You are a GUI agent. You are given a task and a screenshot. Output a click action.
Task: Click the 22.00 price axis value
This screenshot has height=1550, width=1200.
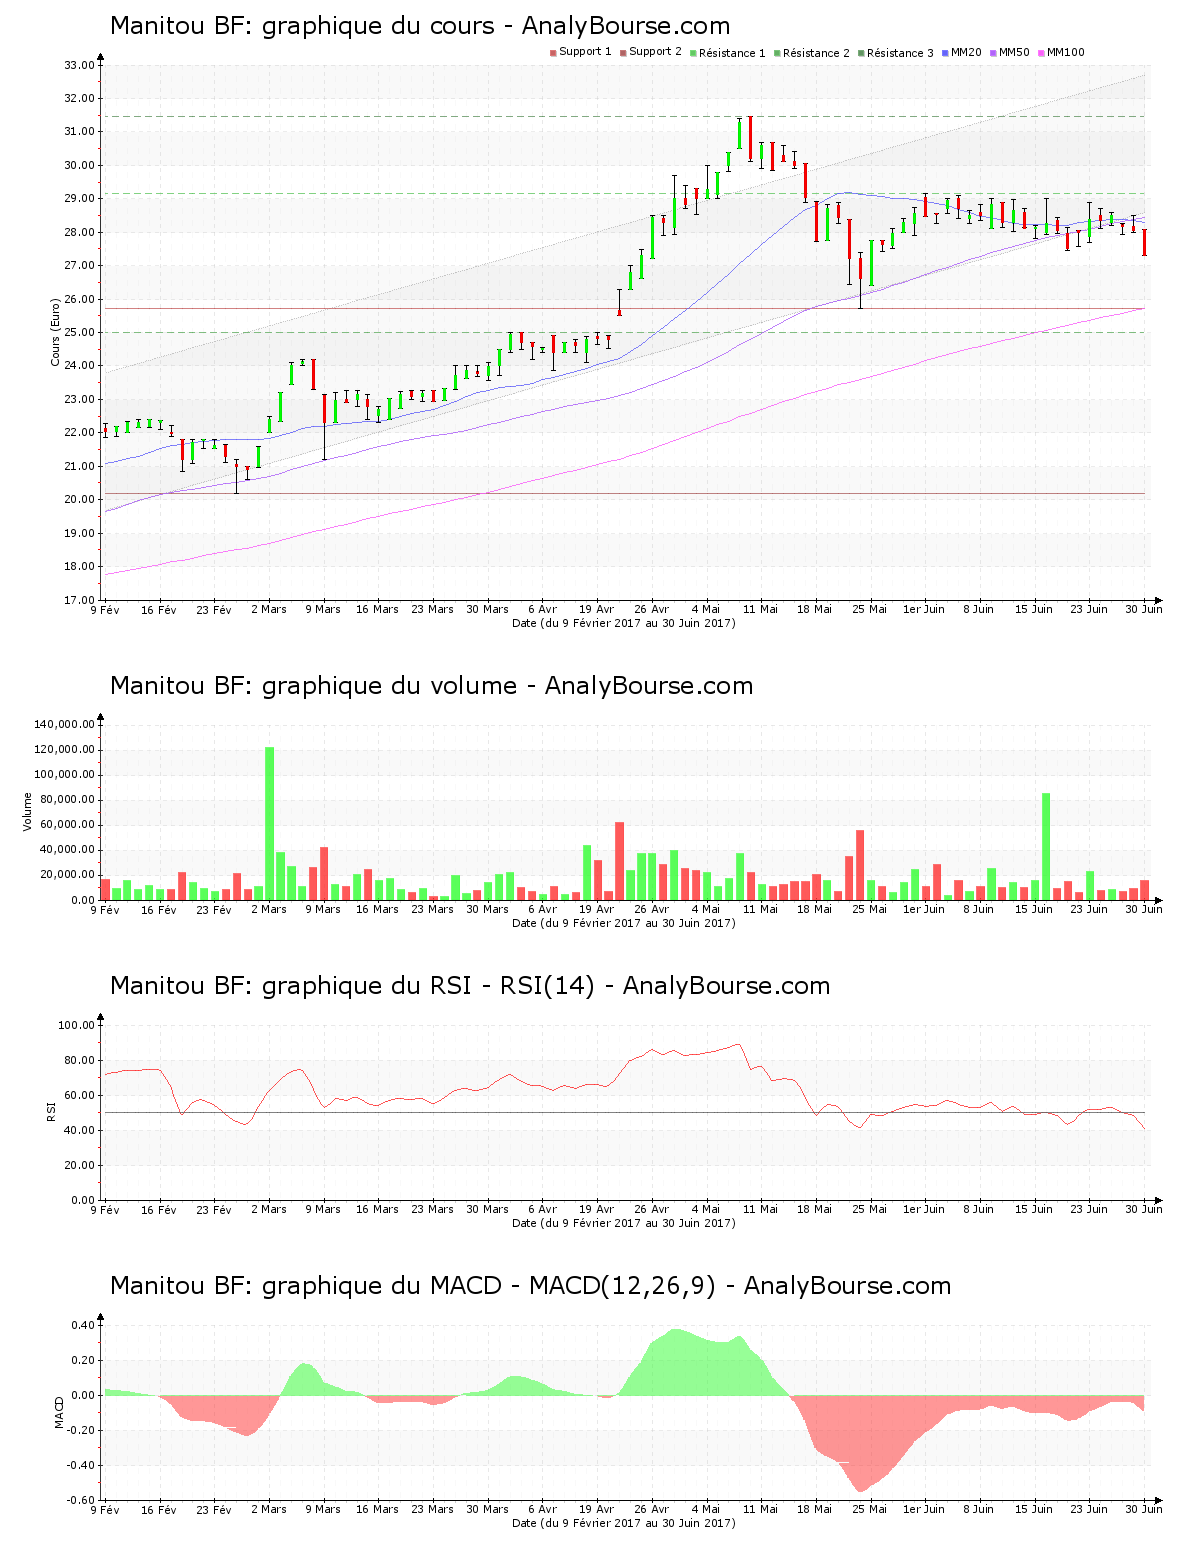pyautogui.click(x=79, y=433)
